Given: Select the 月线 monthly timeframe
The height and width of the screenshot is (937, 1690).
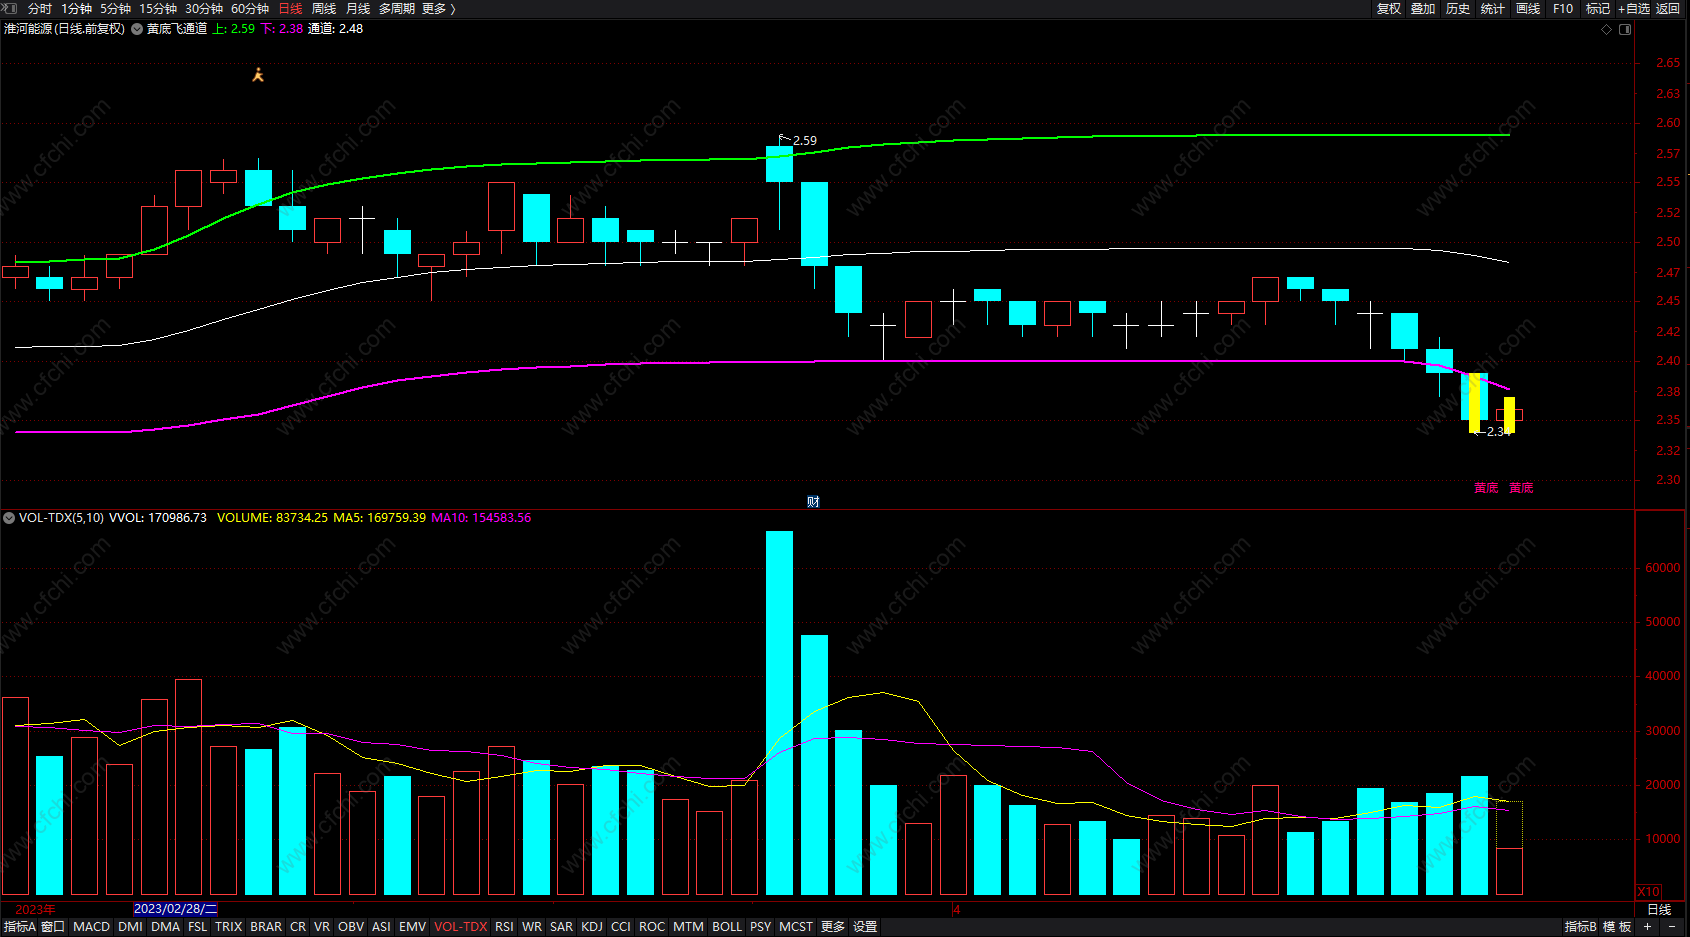Looking at the screenshot, I should click(358, 8).
